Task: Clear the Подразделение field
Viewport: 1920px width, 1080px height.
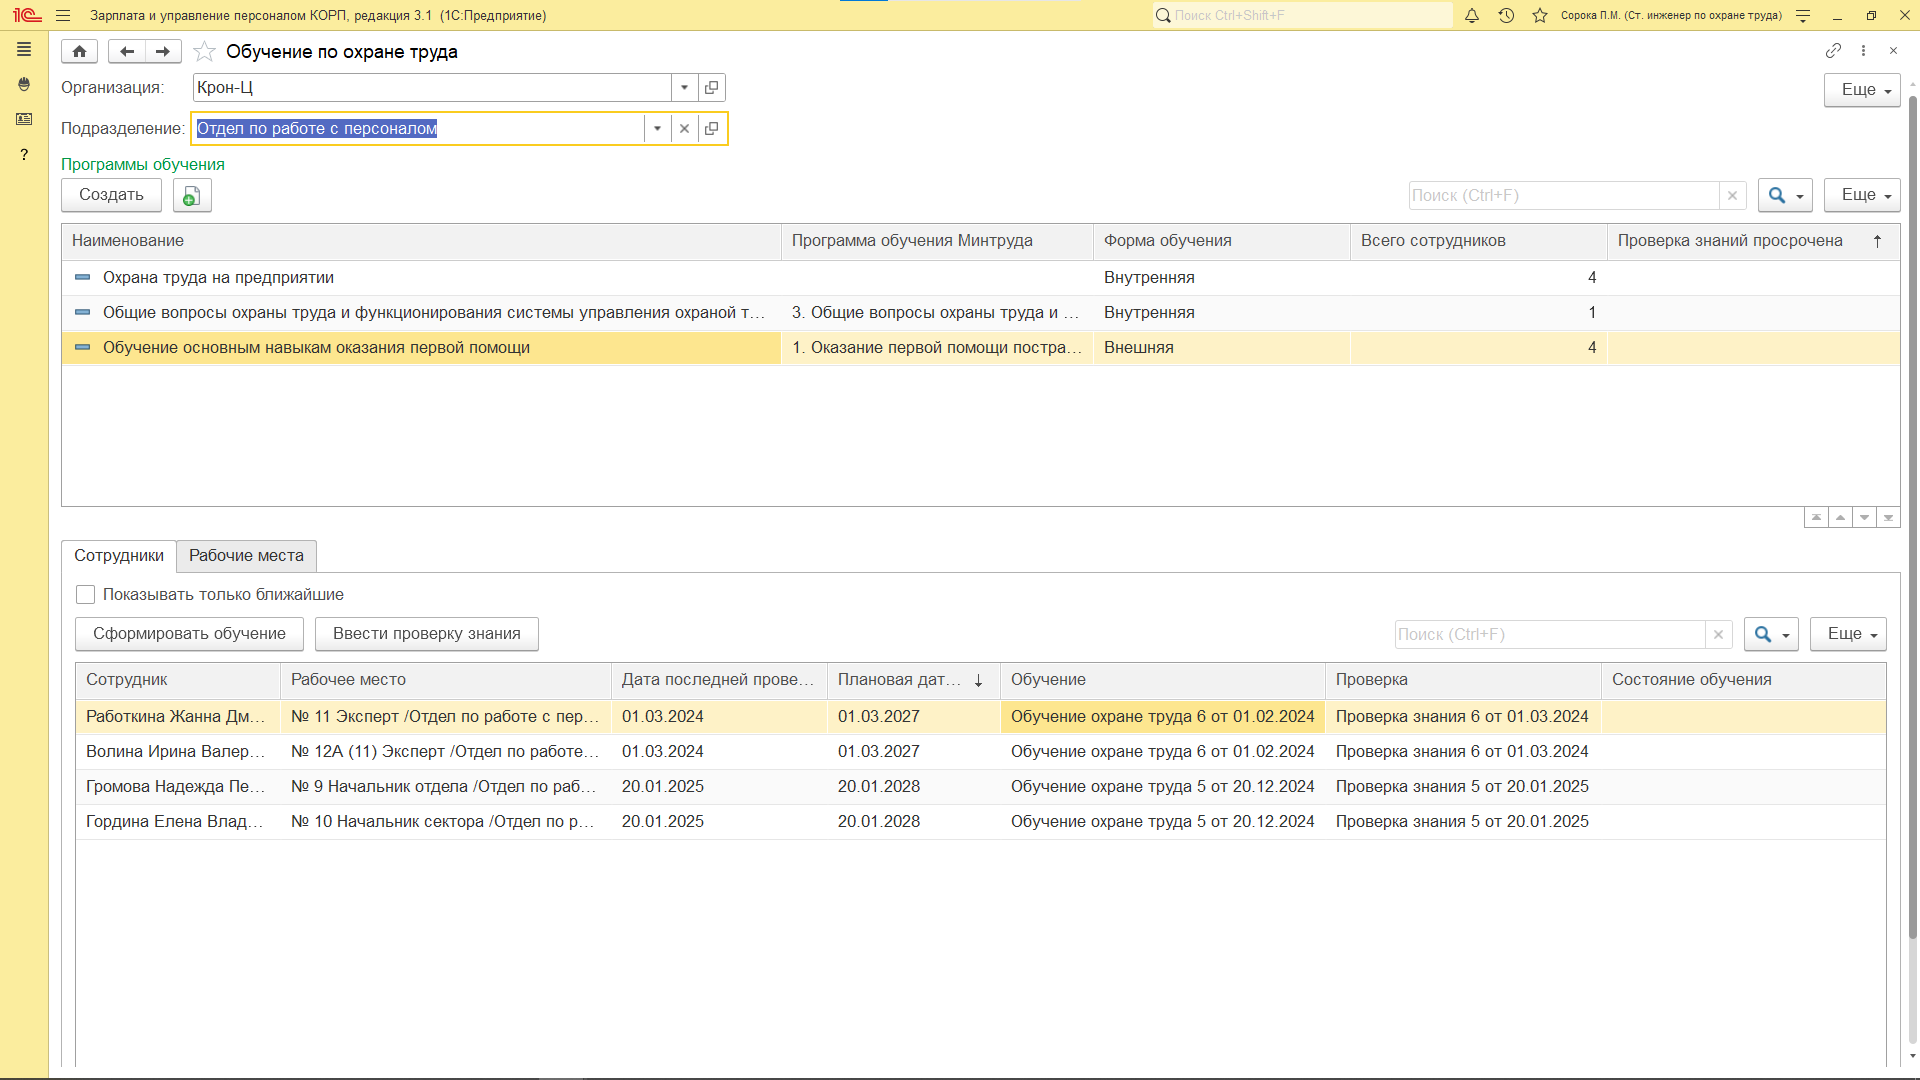Action: click(684, 129)
